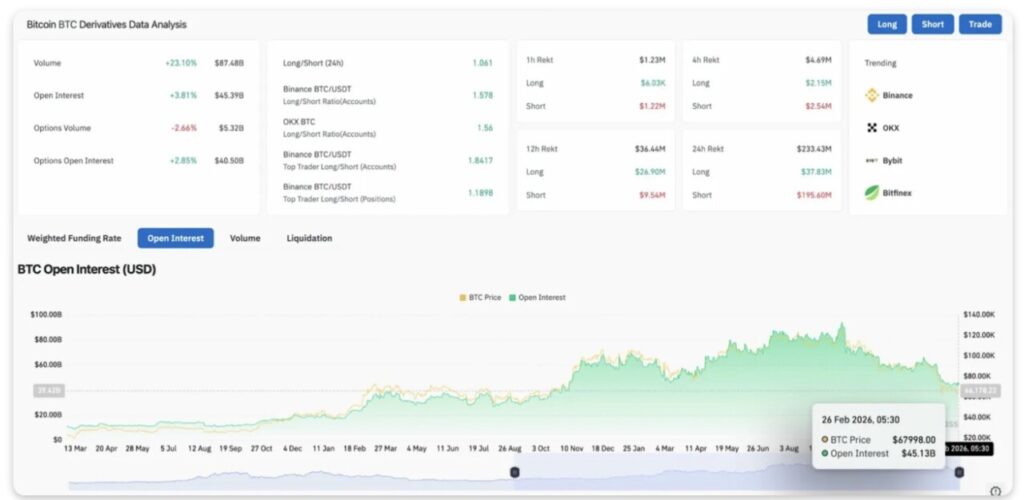
Task: Click the Binance logo icon in Trending
Action: coord(871,95)
